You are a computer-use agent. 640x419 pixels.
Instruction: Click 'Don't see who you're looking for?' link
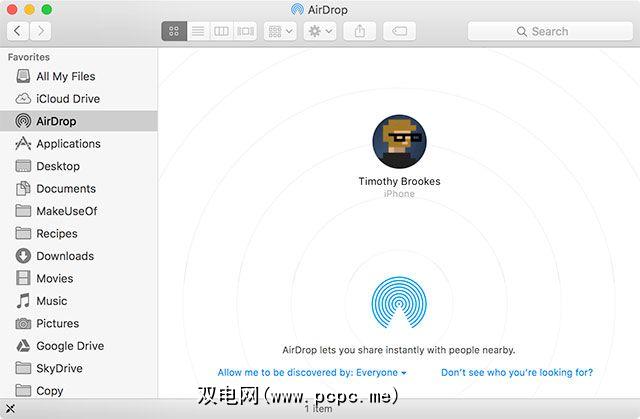point(517,372)
